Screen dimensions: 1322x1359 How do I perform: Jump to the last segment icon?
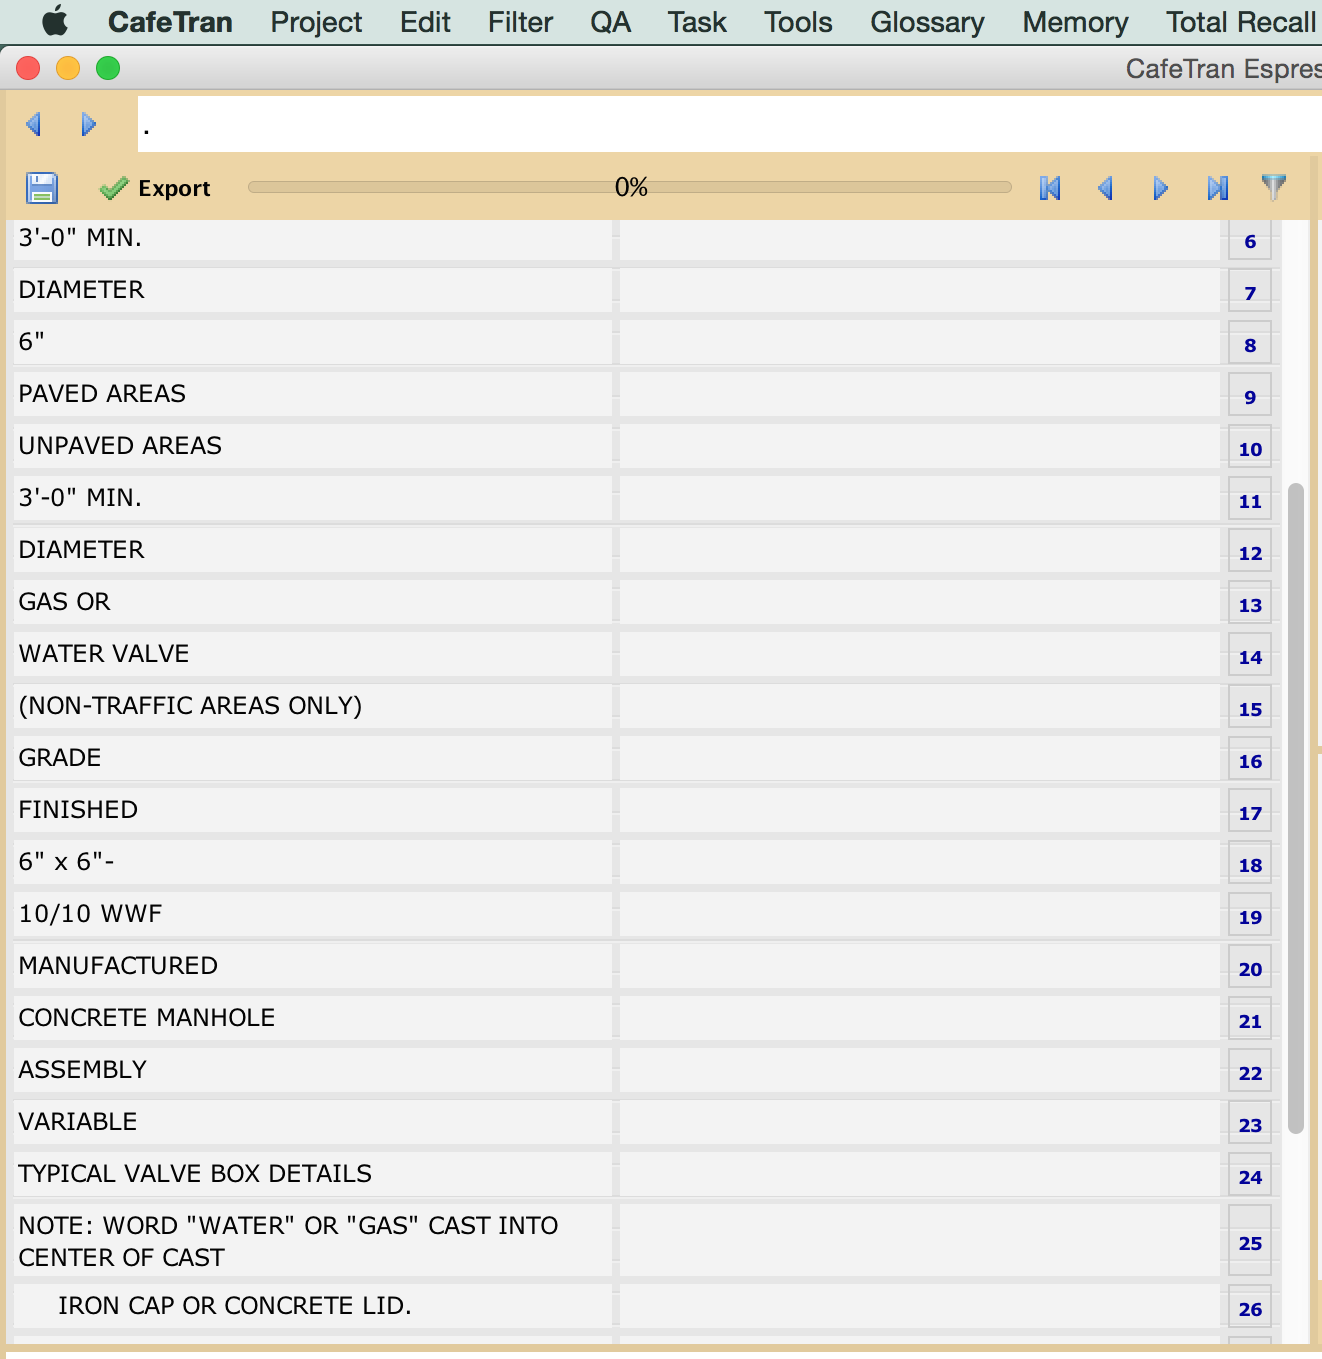pyautogui.click(x=1217, y=188)
